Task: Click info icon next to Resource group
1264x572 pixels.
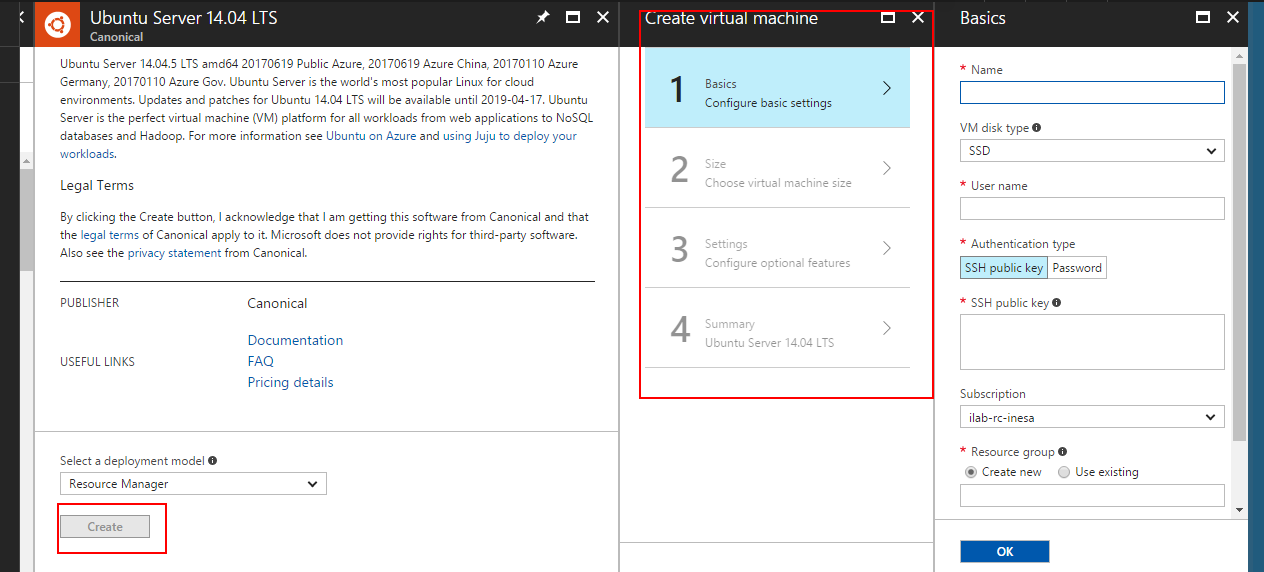Action: (x=1062, y=452)
